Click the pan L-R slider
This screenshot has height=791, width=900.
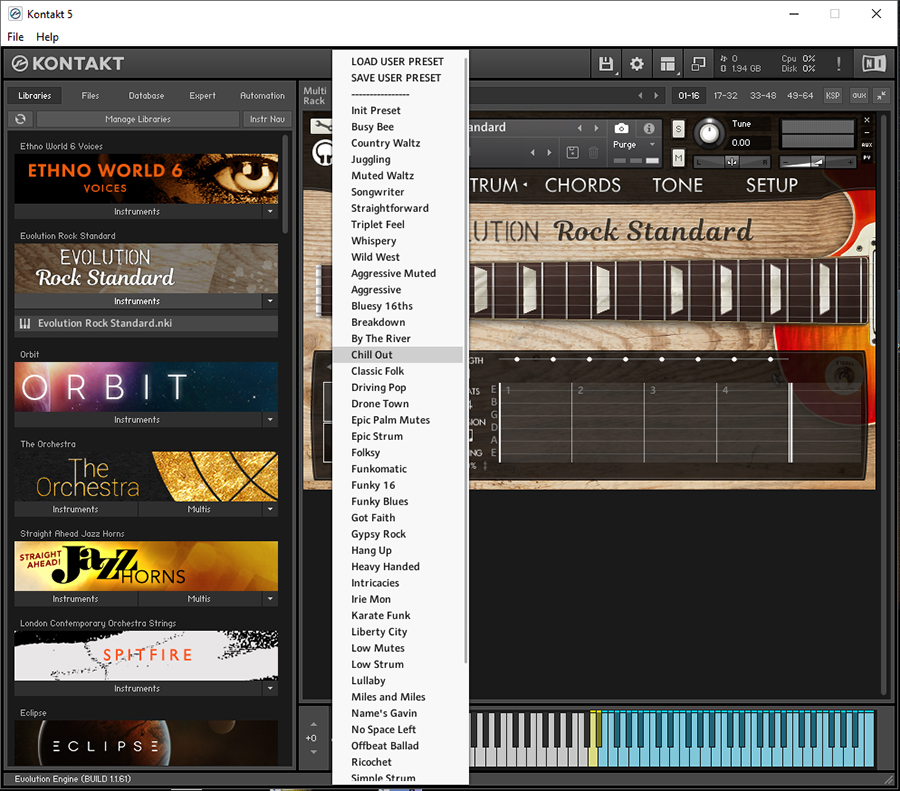click(731, 162)
